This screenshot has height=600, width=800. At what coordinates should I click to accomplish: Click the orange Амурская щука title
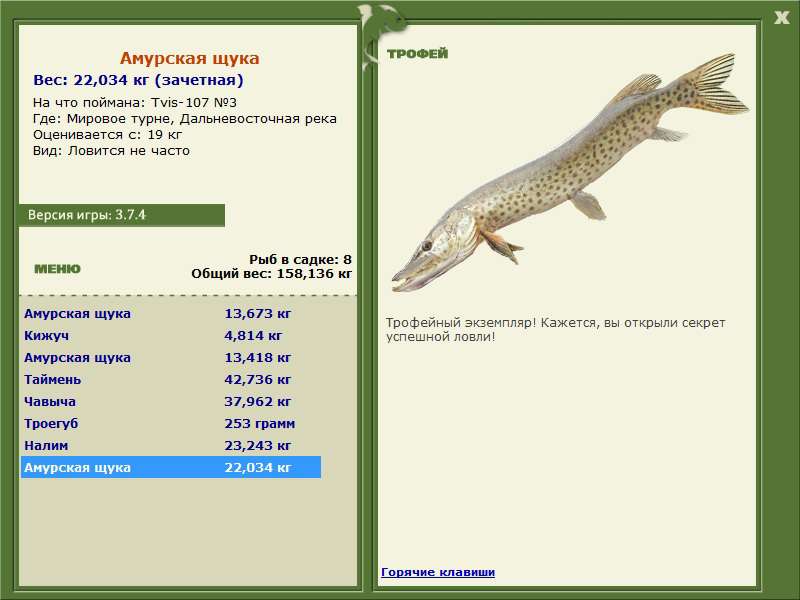pos(189,59)
